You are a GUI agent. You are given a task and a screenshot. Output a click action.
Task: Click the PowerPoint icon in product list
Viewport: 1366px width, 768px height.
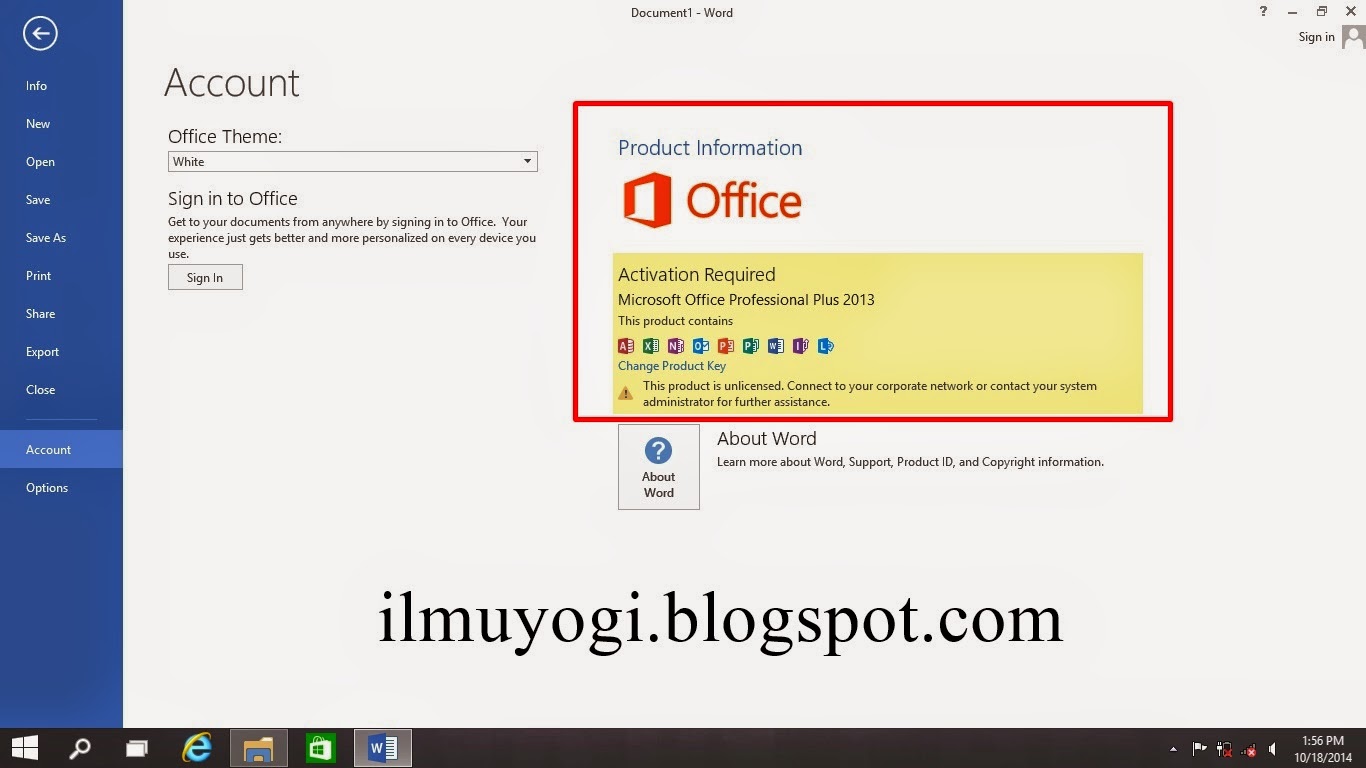tap(726, 346)
